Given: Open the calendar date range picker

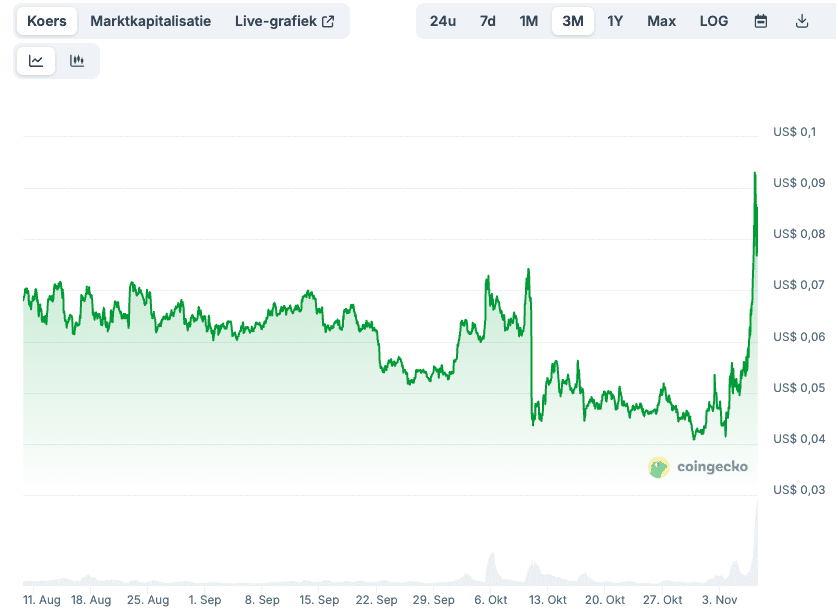Looking at the screenshot, I should 761,20.
